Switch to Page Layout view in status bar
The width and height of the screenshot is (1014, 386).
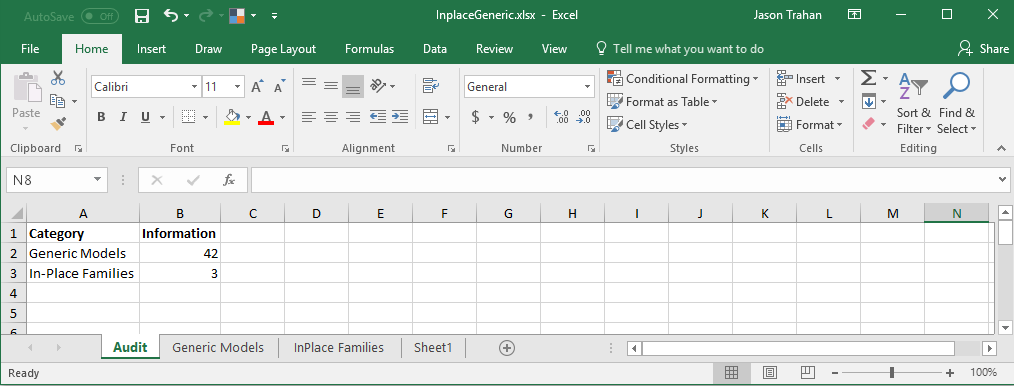pyautogui.click(x=770, y=372)
